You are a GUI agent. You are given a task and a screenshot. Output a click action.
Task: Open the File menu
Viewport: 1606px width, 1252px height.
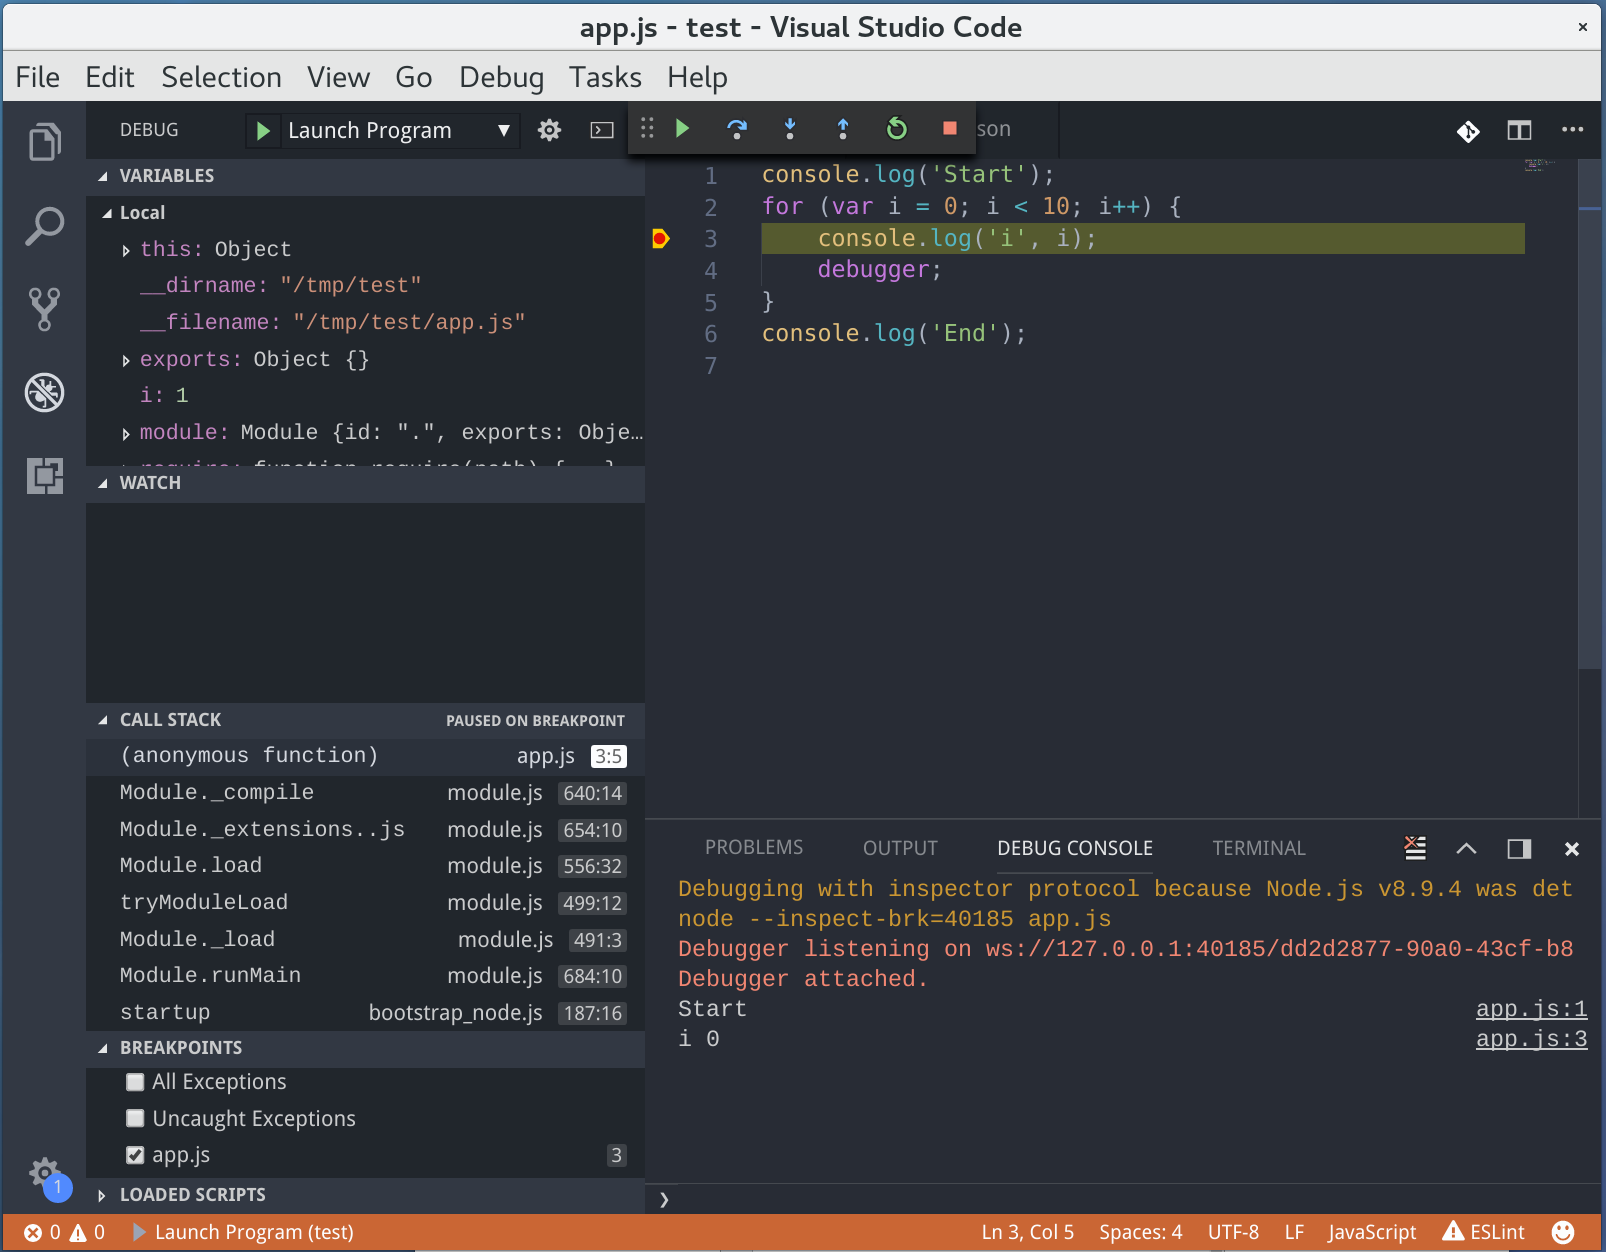(38, 77)
